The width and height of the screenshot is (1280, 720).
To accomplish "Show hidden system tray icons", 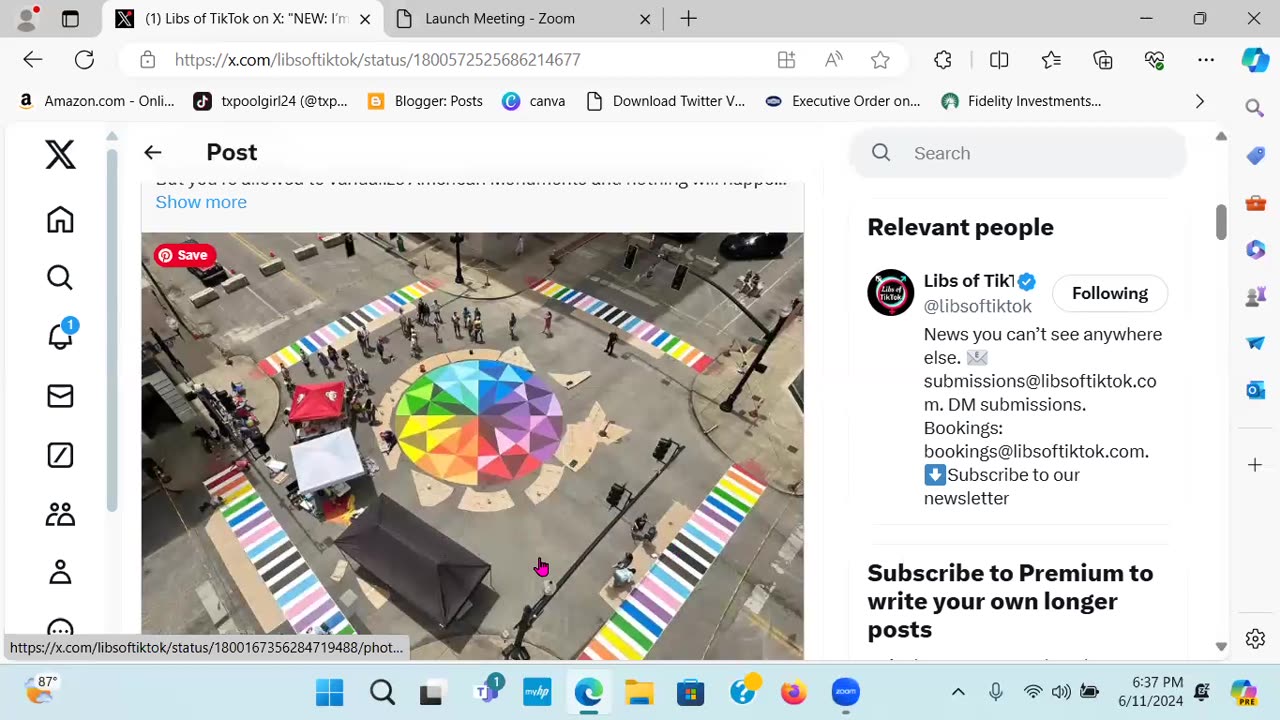I will click(x=958, y=692).
